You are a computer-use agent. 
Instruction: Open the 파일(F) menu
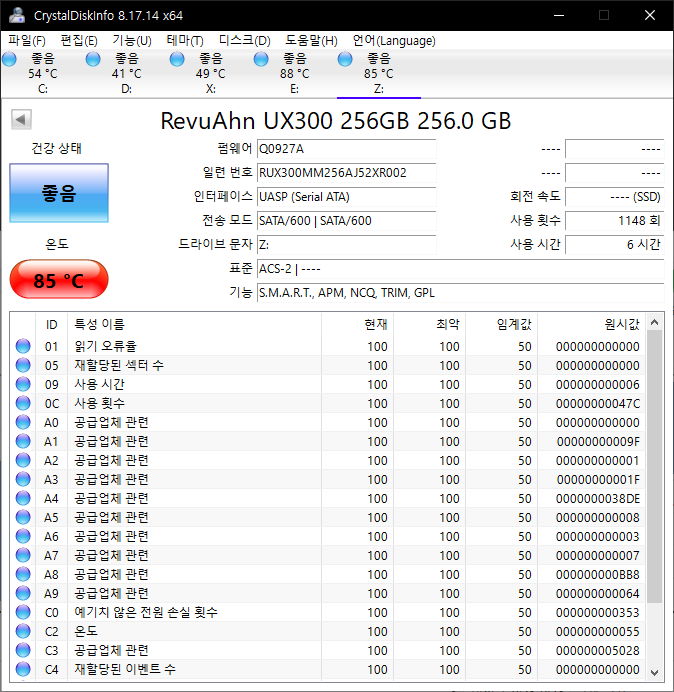point(26,41)
